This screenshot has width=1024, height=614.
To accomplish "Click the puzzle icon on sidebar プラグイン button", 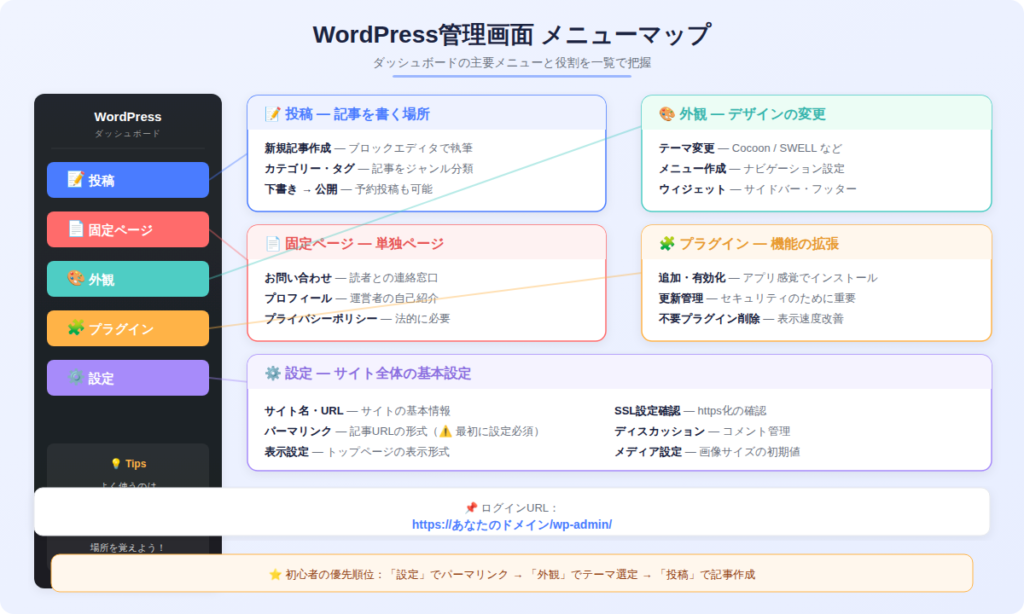I will point(75,328).
